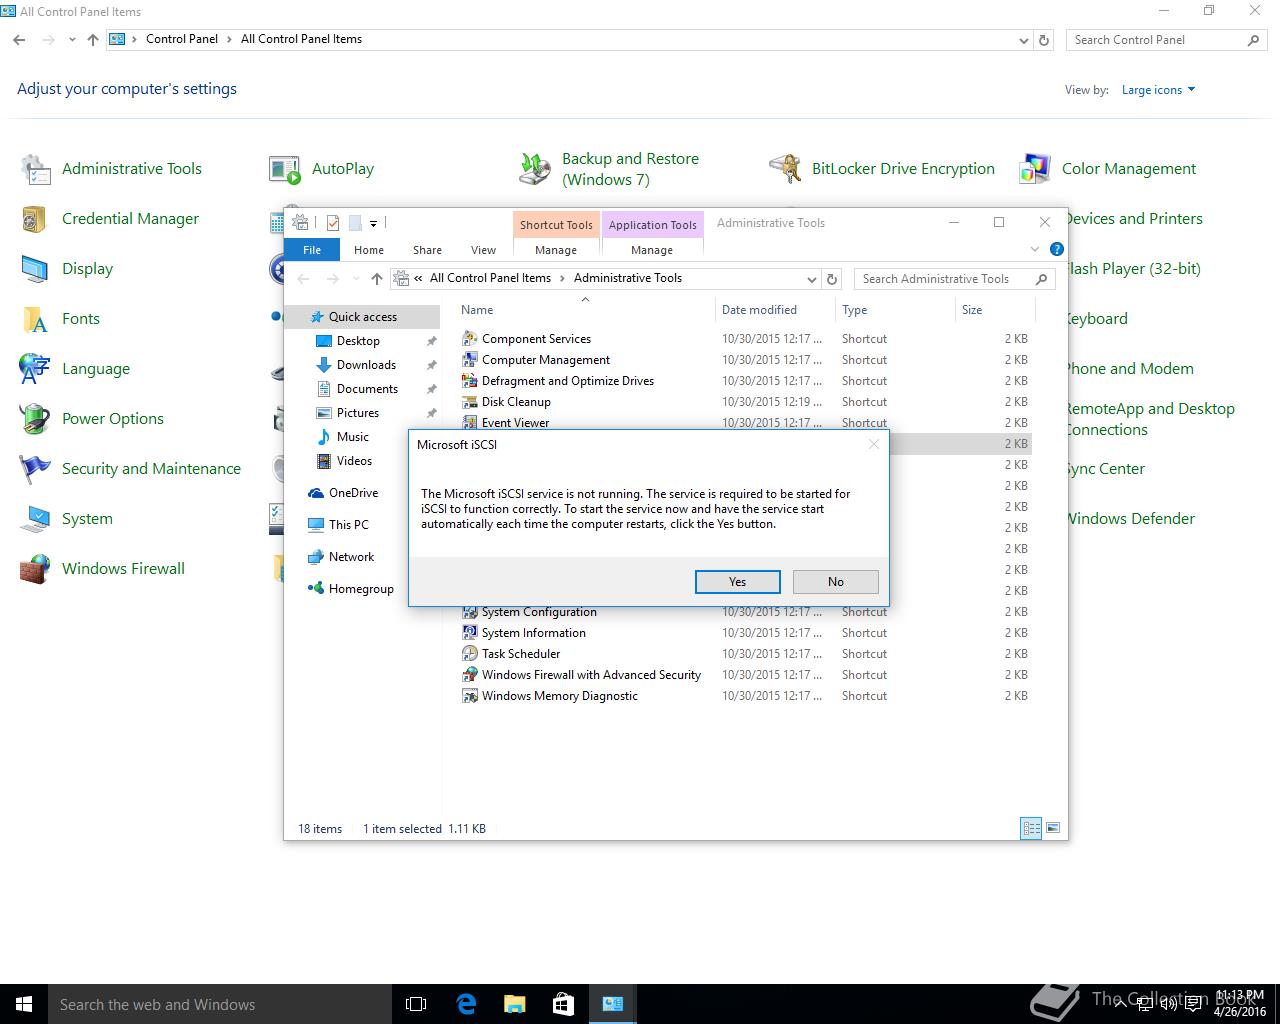Open Display icon in Control Panel
1280x1024 pixels.
point(36,269)
